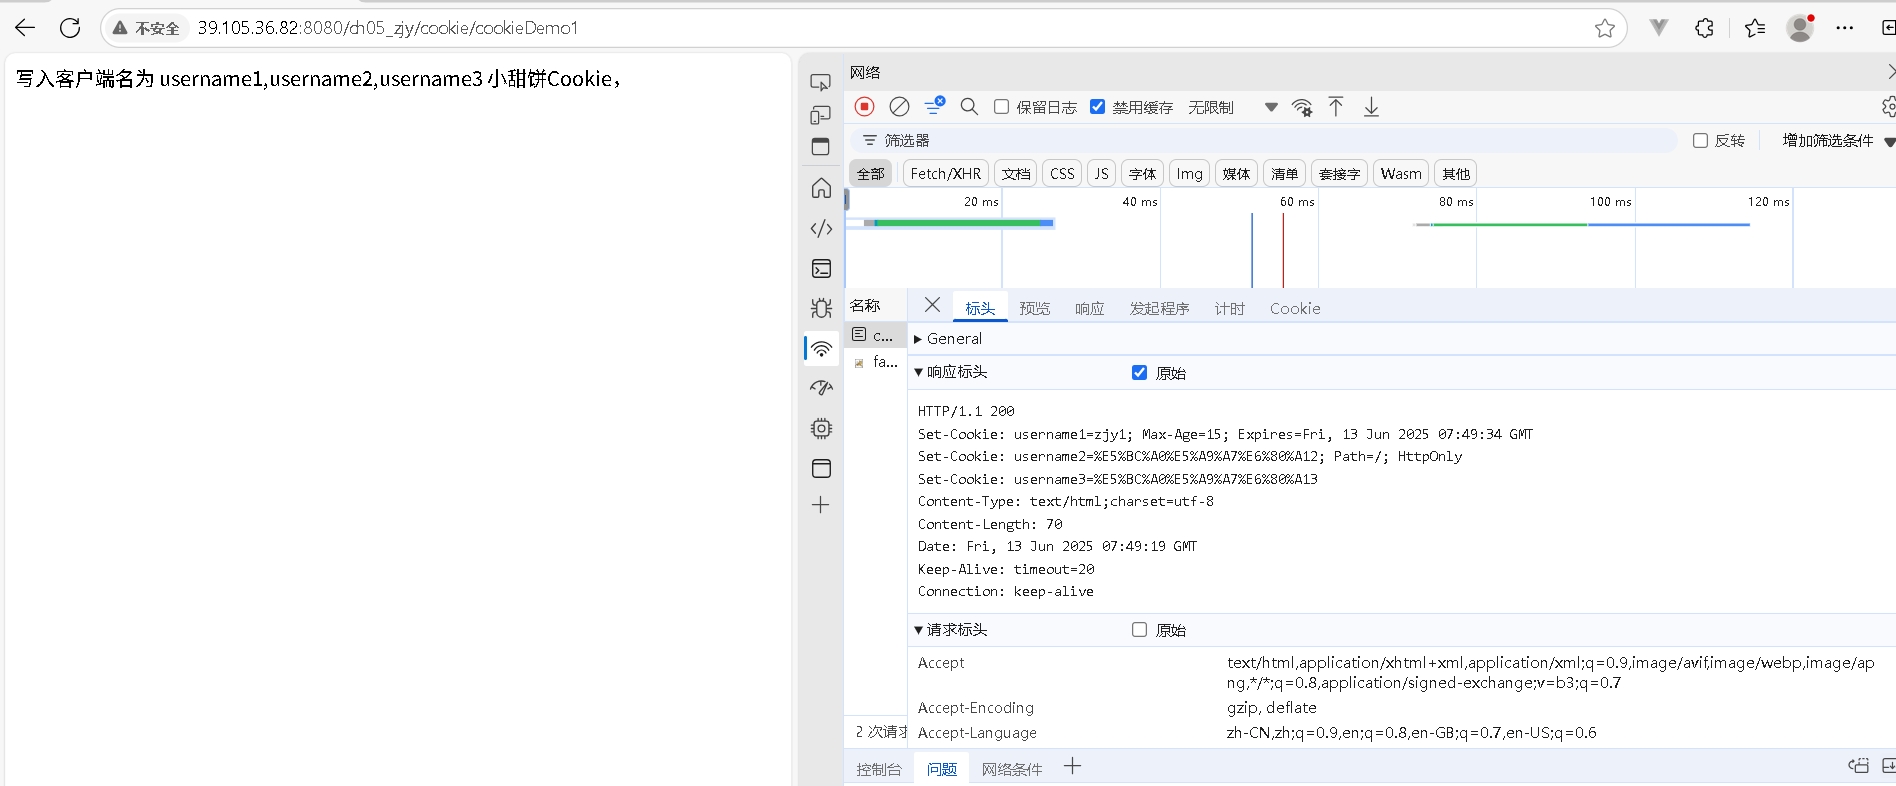
Task: Enable the 保留日志 checkbox
Action: click(x=1001, y=107)
